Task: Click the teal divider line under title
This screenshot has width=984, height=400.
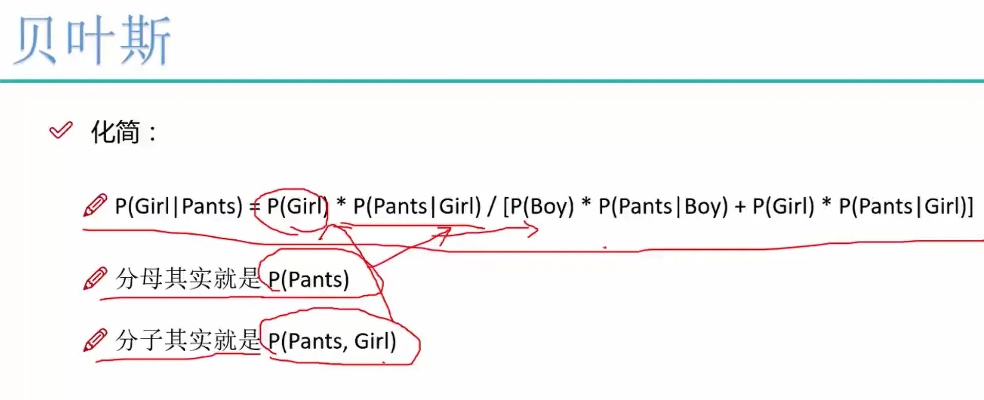Action: 492,82
